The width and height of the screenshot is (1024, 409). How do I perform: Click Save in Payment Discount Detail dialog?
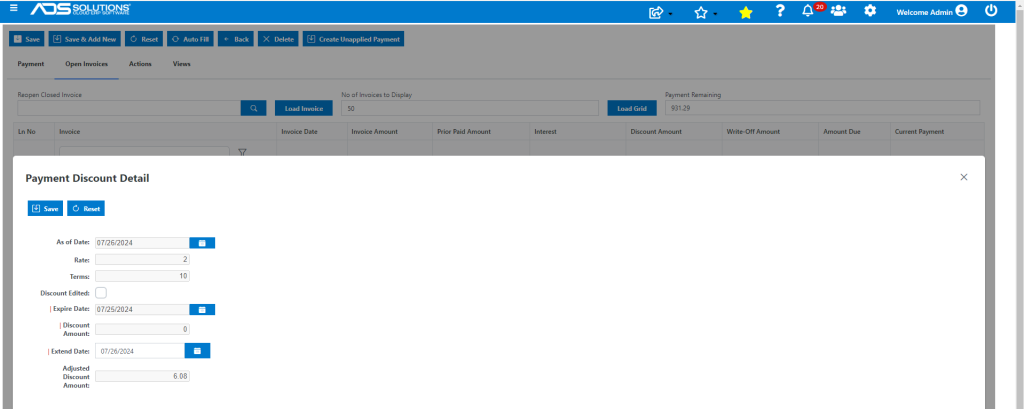tap(46, 208)
